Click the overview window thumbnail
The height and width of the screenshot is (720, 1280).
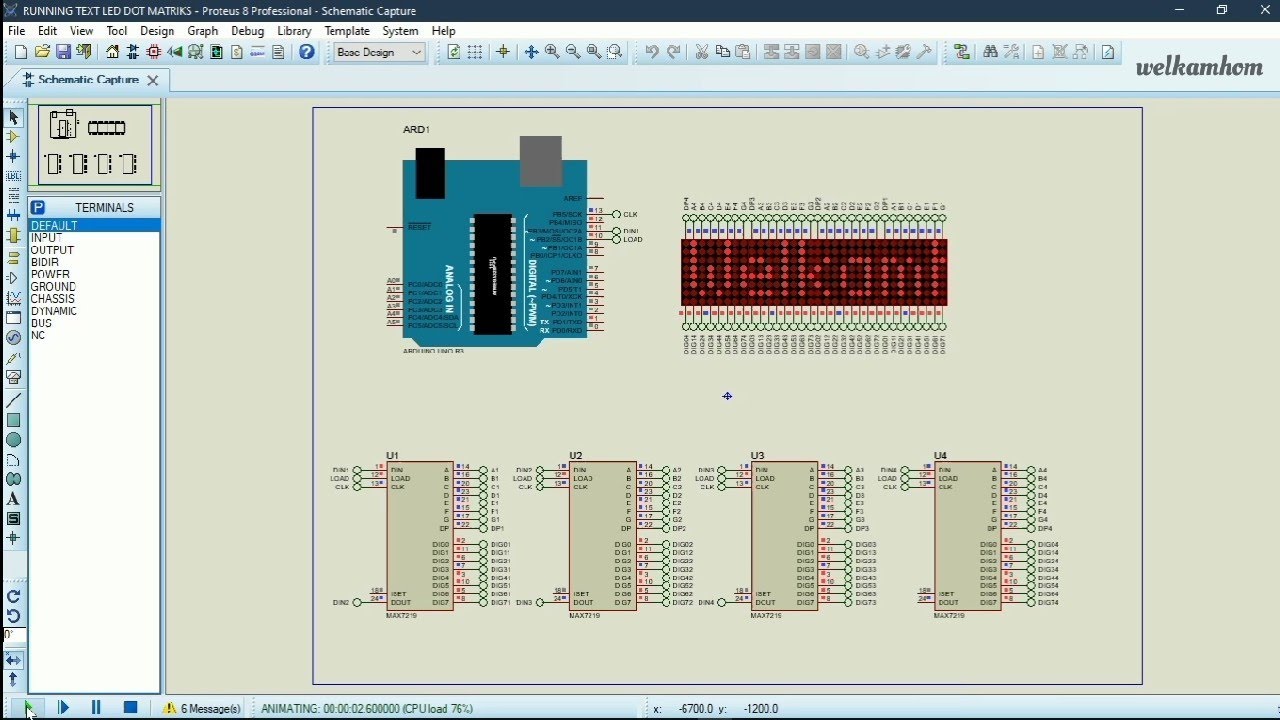(x=95, y=145)
